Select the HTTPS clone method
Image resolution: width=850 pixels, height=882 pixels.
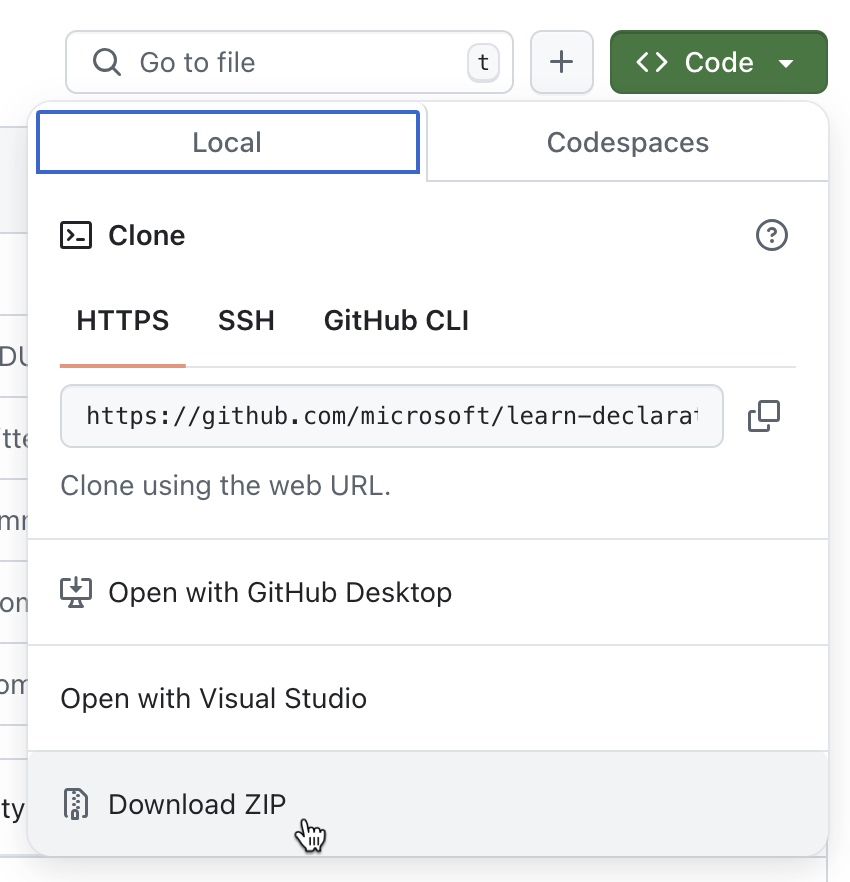pyautogui.click(x=123, y=321)
